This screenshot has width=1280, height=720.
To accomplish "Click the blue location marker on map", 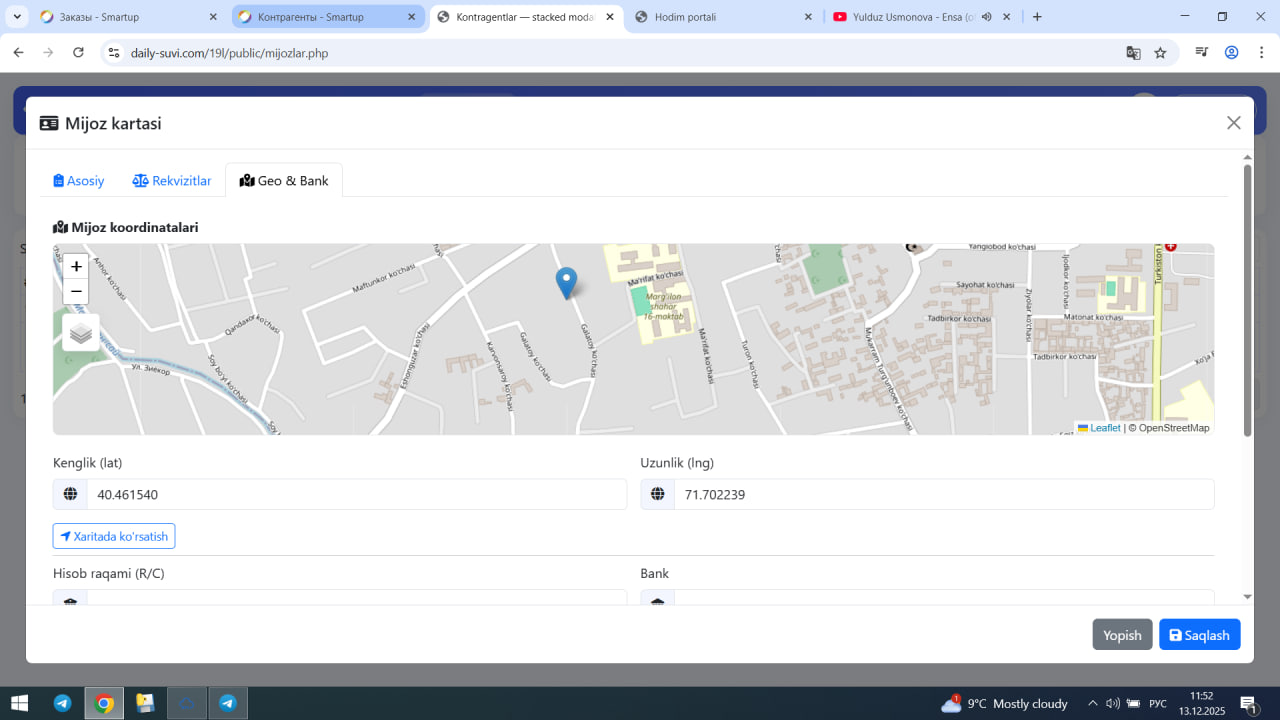I will [566, 283].
